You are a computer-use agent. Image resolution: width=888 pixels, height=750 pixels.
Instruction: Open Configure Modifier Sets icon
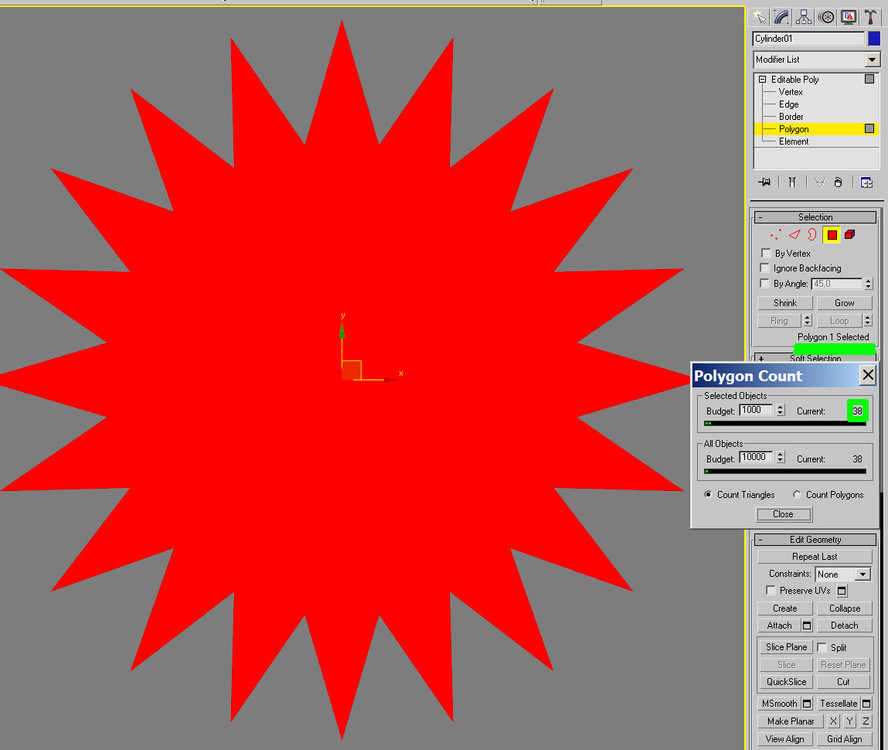click(x=866, y=182)
